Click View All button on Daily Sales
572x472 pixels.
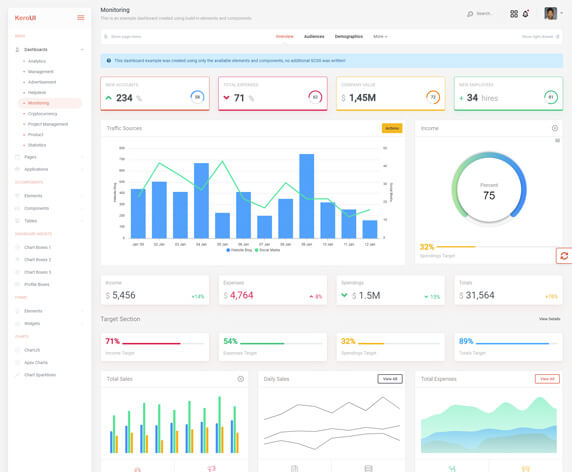(x=390, y=379)
